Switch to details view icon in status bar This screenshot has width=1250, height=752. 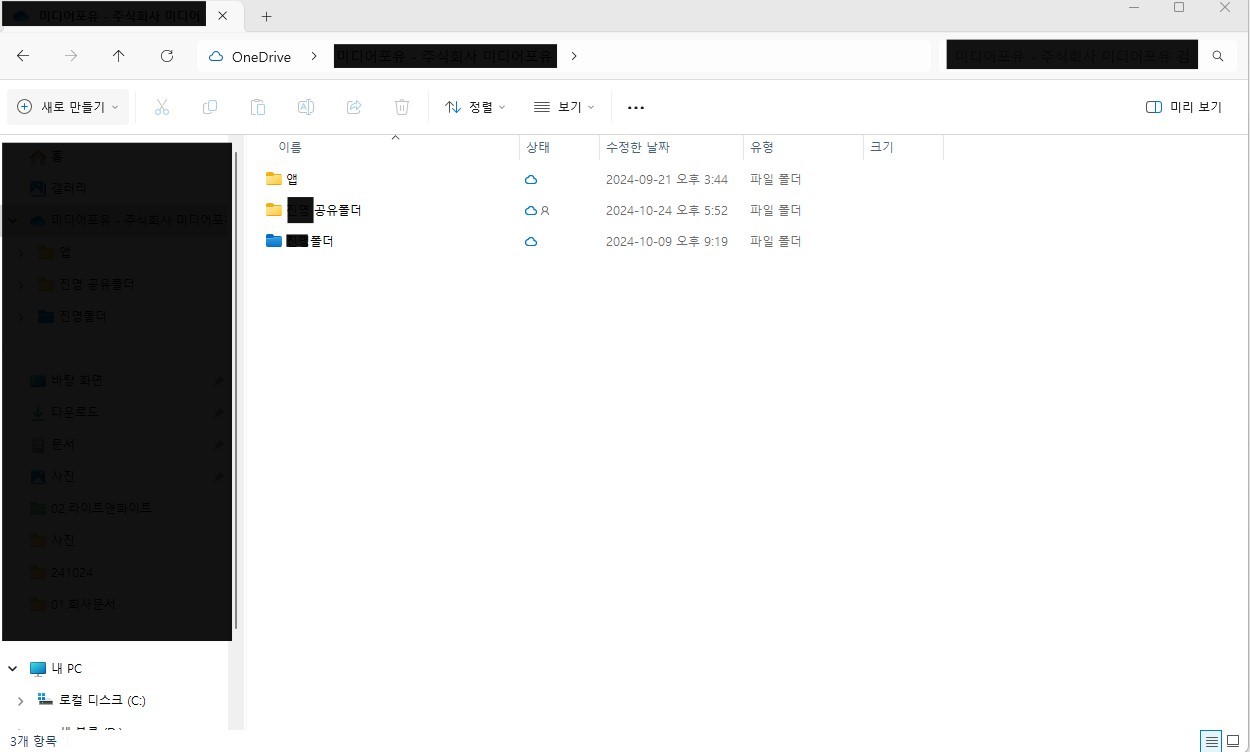pyautogui.click(x=1212, y=742)
